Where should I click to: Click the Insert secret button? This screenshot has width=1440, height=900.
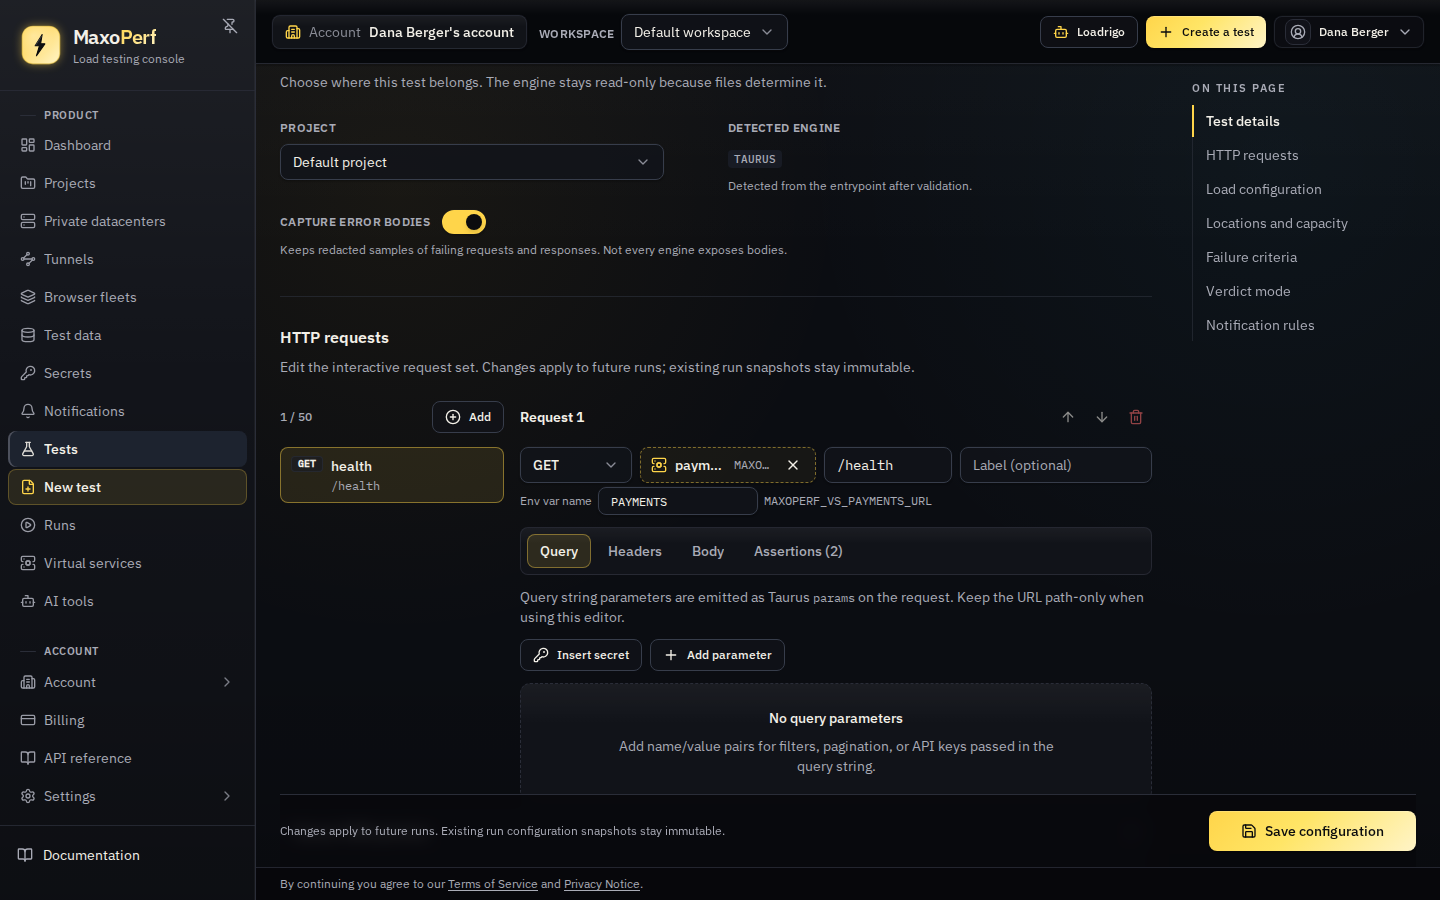click(x=581, y=655)
